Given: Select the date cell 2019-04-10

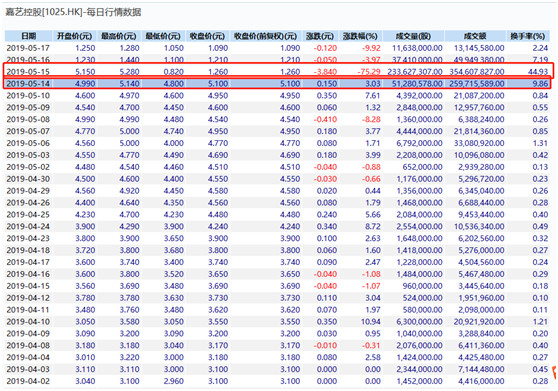Looking at the screenshot, I should coord(28,322).
